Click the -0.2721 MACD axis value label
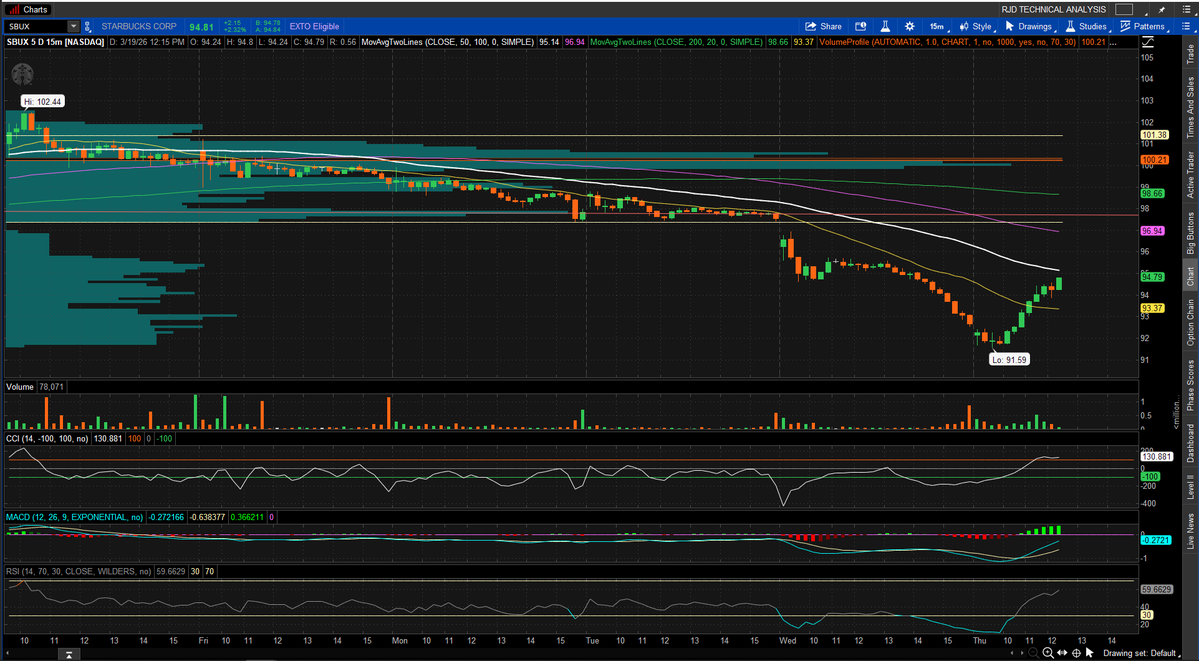Image resolution: width=1199 pixels, height=661 pixels. point(1155,540)
